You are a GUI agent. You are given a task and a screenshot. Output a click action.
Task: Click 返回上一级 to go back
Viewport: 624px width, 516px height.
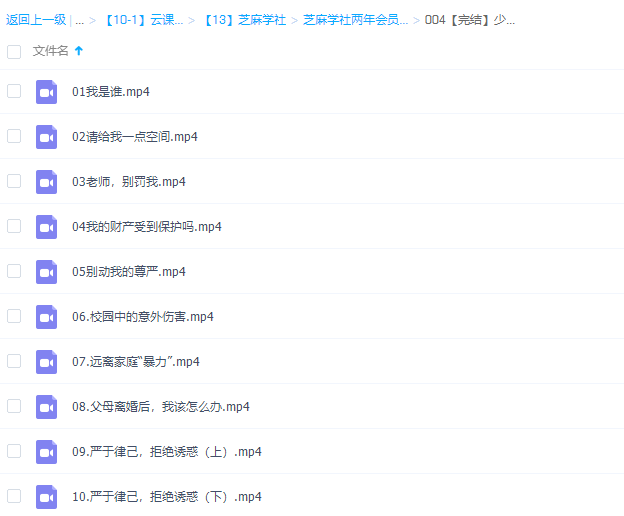pyautogui.click(x=37, y=20)
